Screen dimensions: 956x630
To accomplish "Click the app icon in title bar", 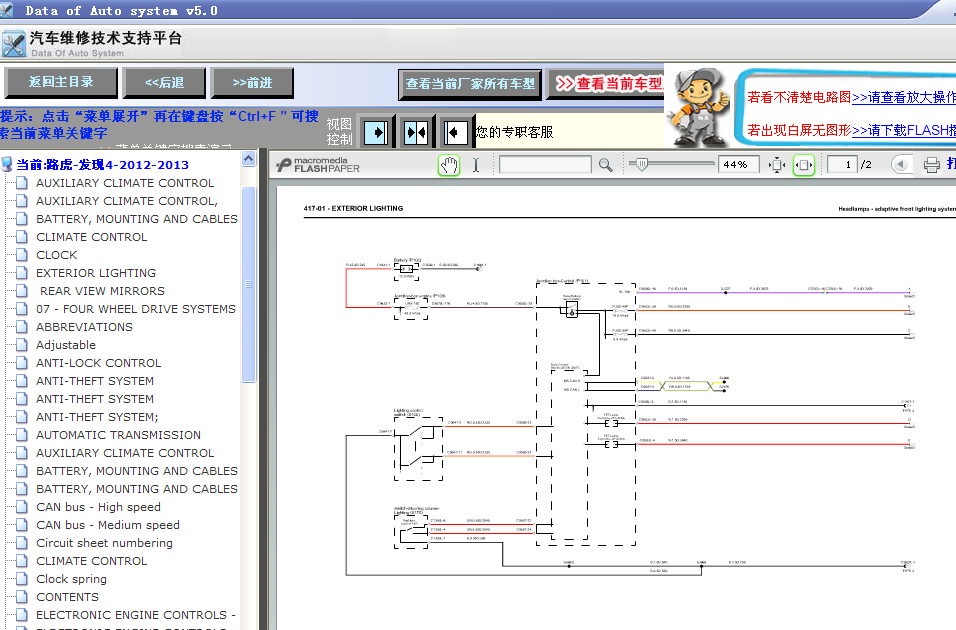I will point(7,9).
